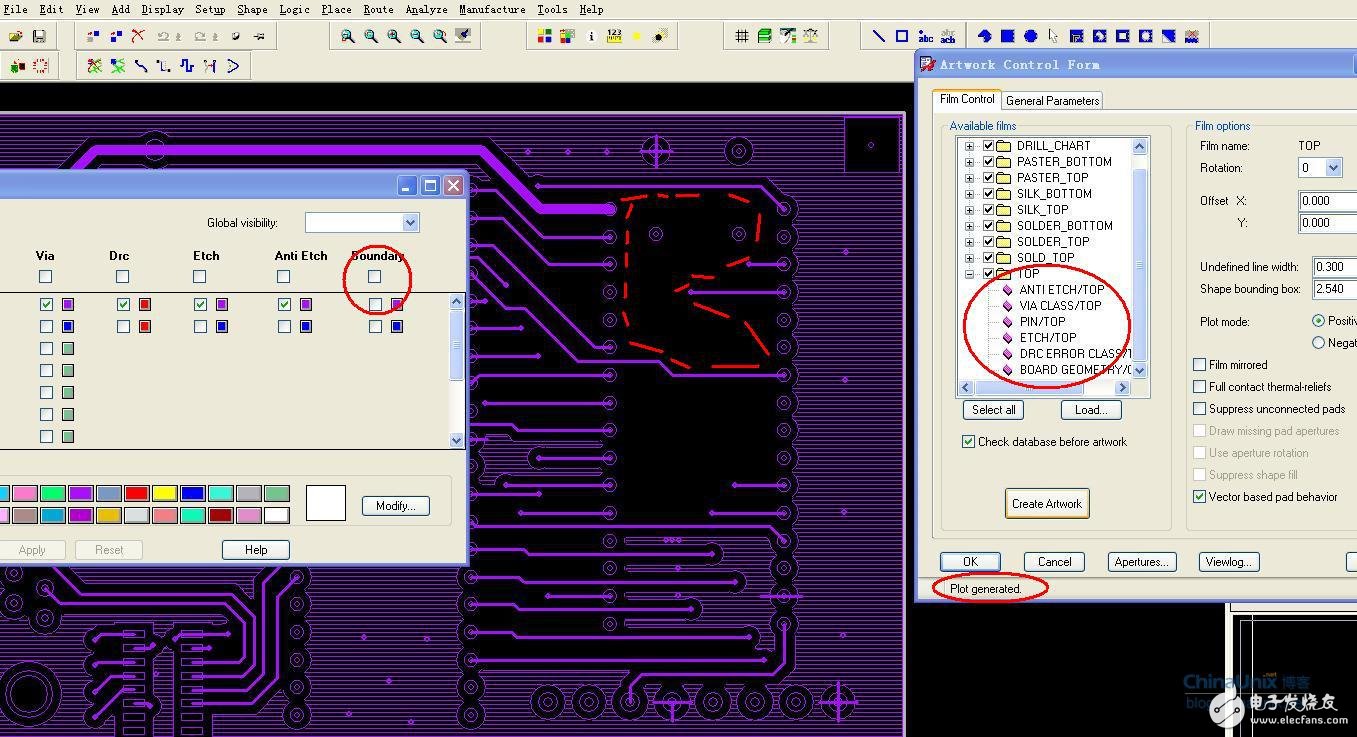The height and width of the screenshot is (737, 1357).
Task: Open the Global visibility dropdown
Action: pyautogui.click(x=409, y=223)
